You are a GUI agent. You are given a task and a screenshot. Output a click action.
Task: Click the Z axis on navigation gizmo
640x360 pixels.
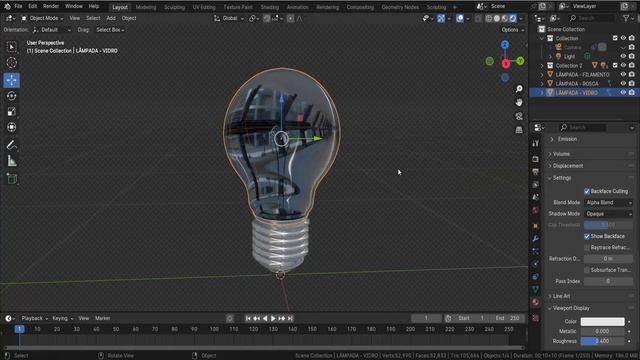505,44
